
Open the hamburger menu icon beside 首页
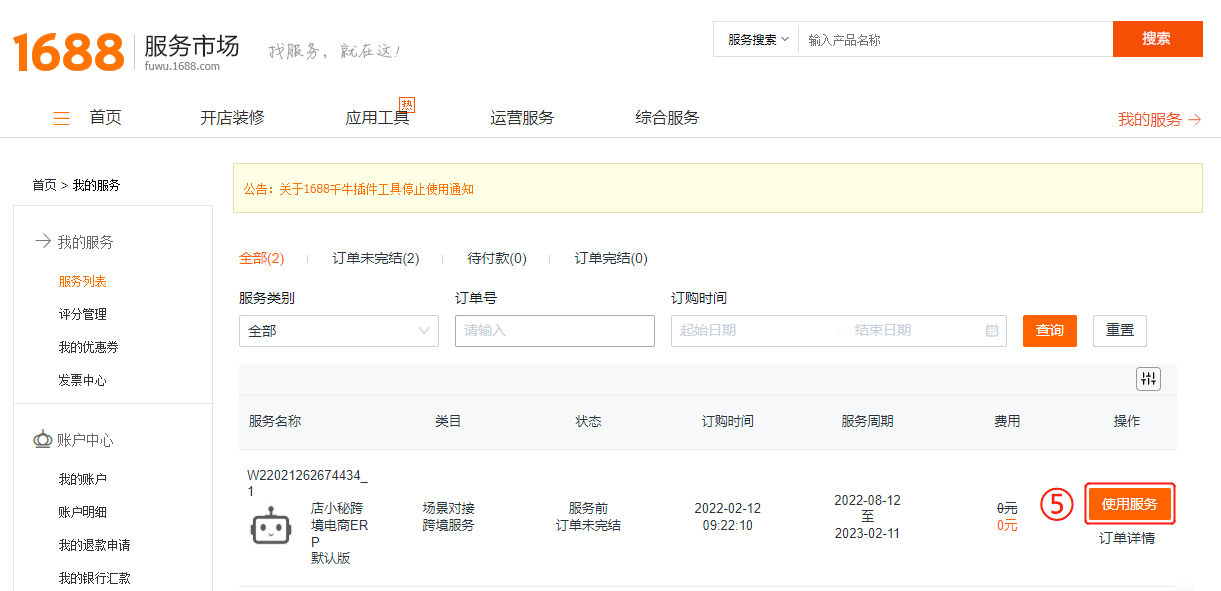[62, 118]
